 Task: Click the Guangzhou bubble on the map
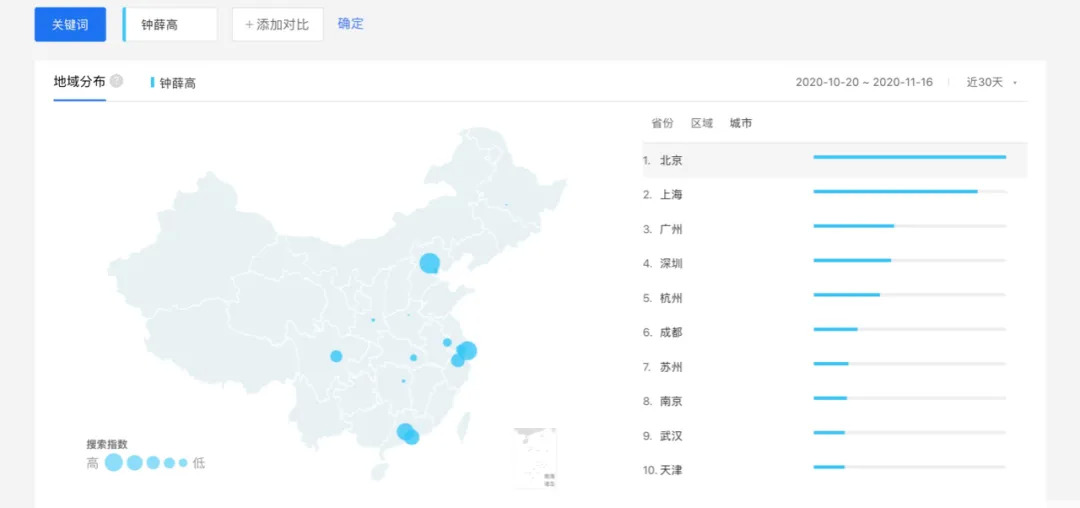point(404,432)
